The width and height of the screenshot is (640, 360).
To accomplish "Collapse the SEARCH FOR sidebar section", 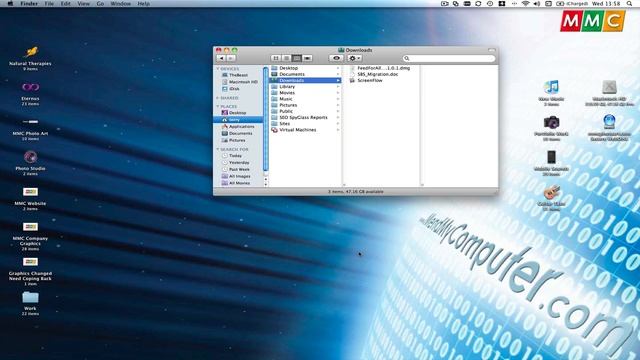I will pyautogui.click(x=218, y=149).
